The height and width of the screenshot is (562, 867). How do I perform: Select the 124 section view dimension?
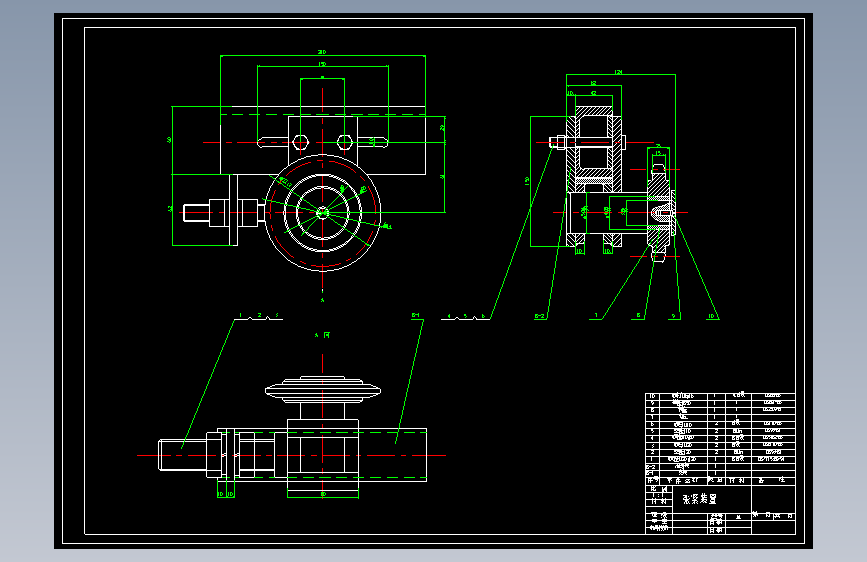coord(618,72)
